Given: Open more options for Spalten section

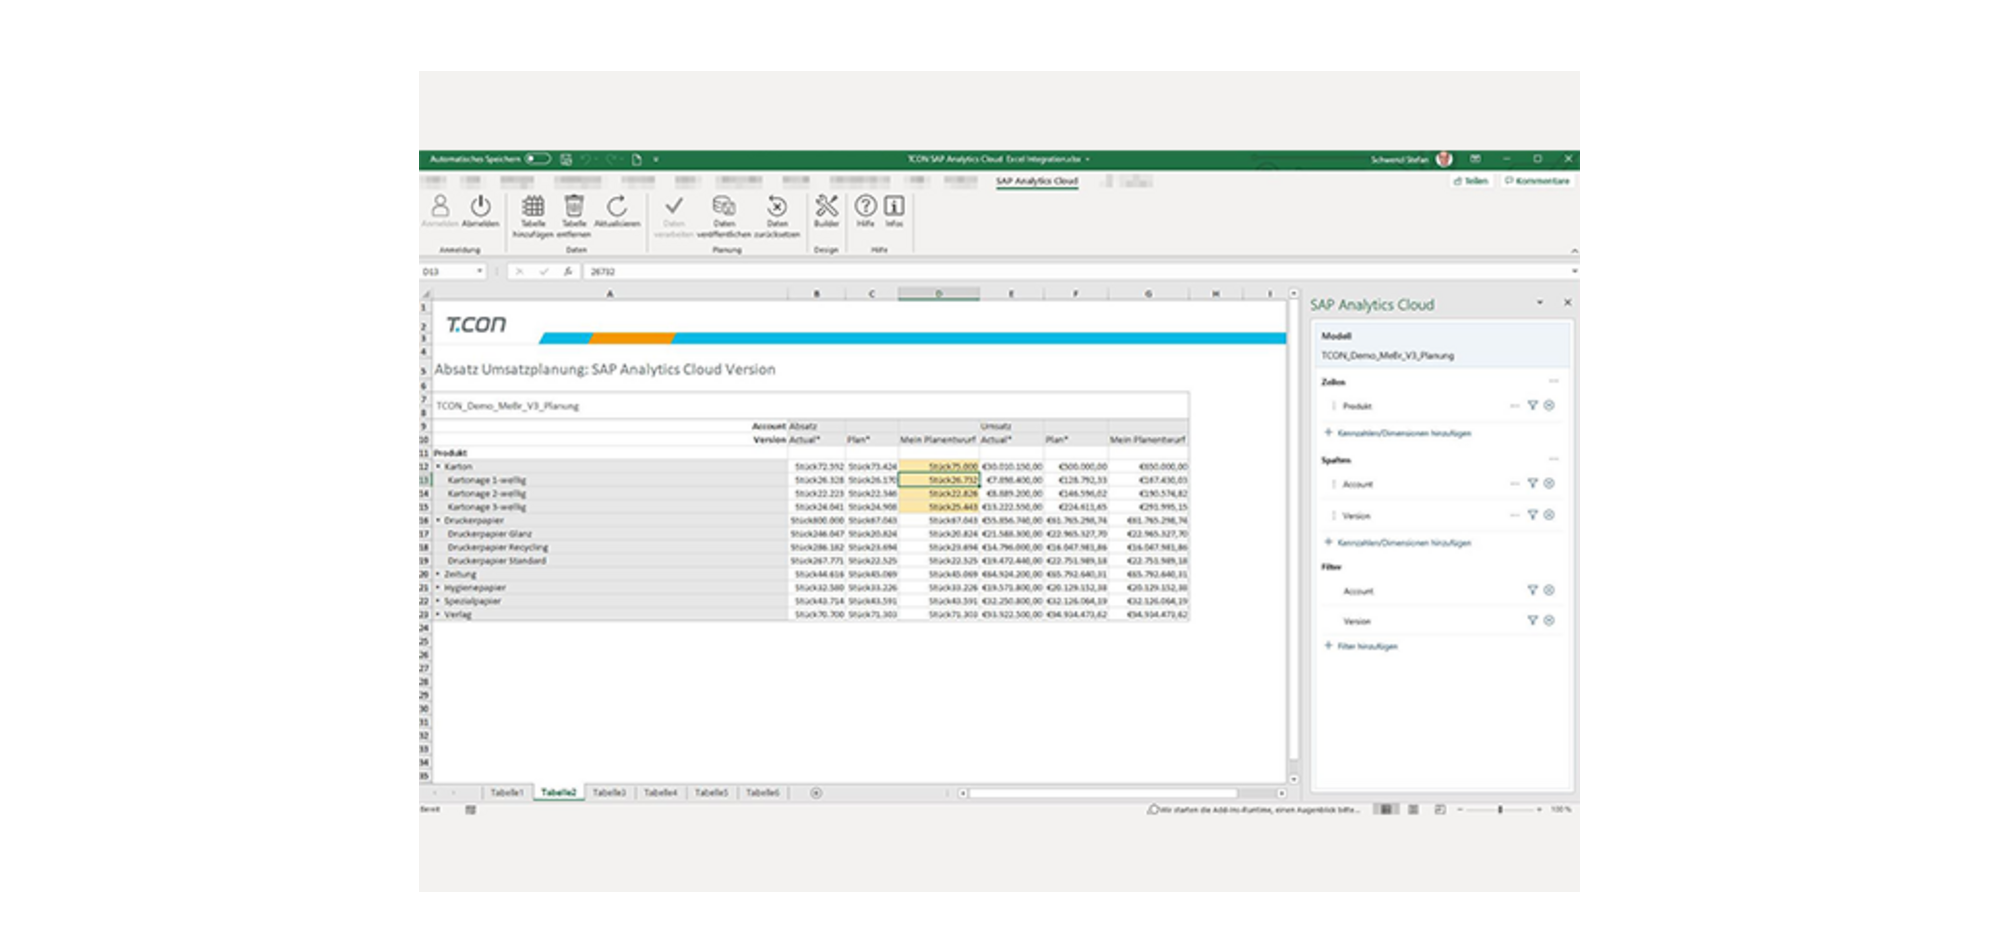Looking at the screenshot, I should pos(1553,460).
